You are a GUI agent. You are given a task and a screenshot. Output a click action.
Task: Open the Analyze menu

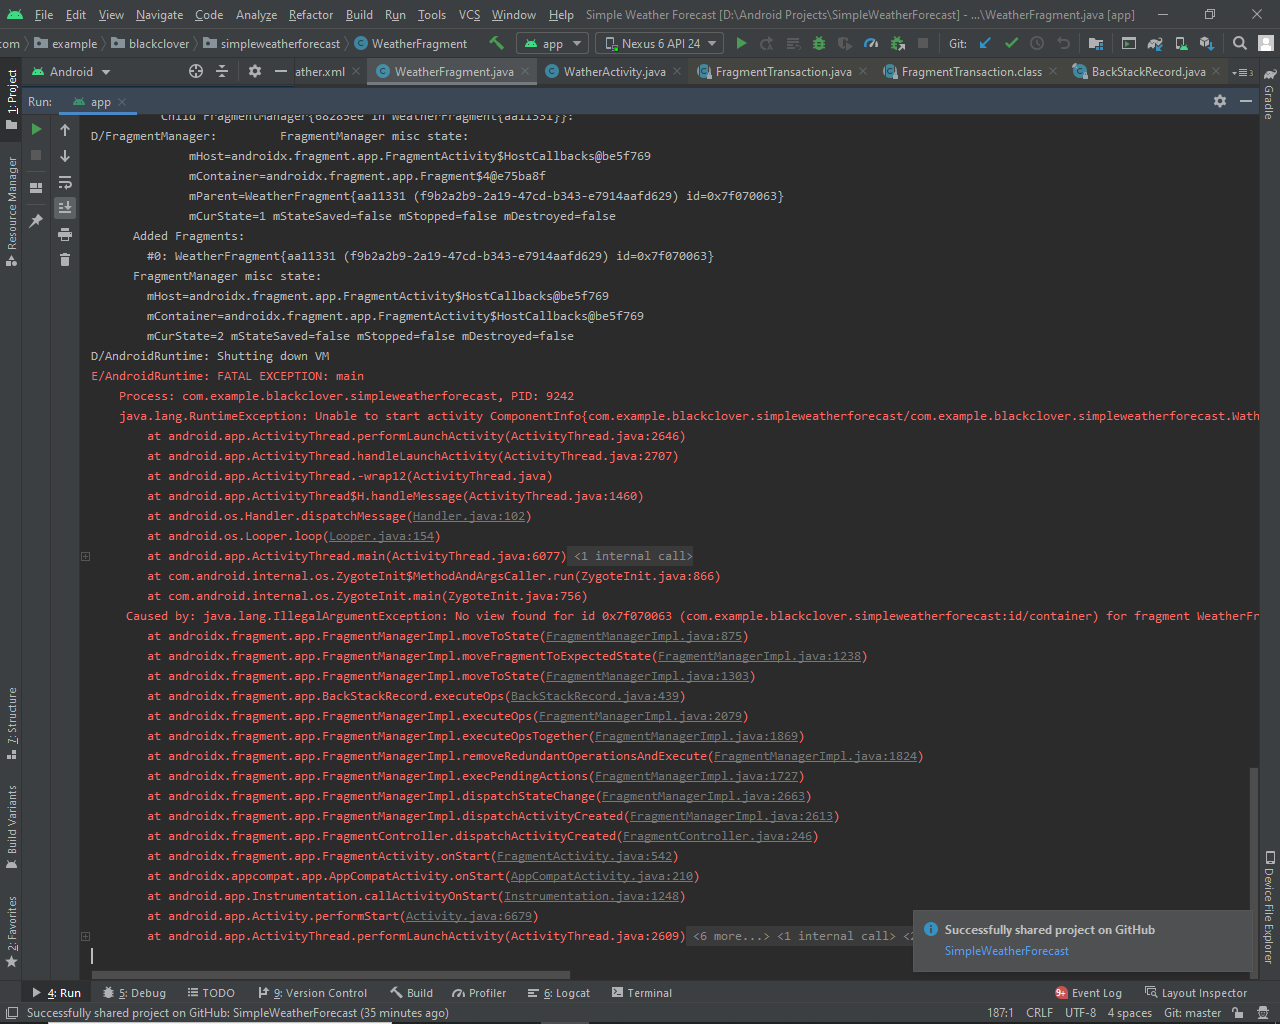click(x=256, y=14)
